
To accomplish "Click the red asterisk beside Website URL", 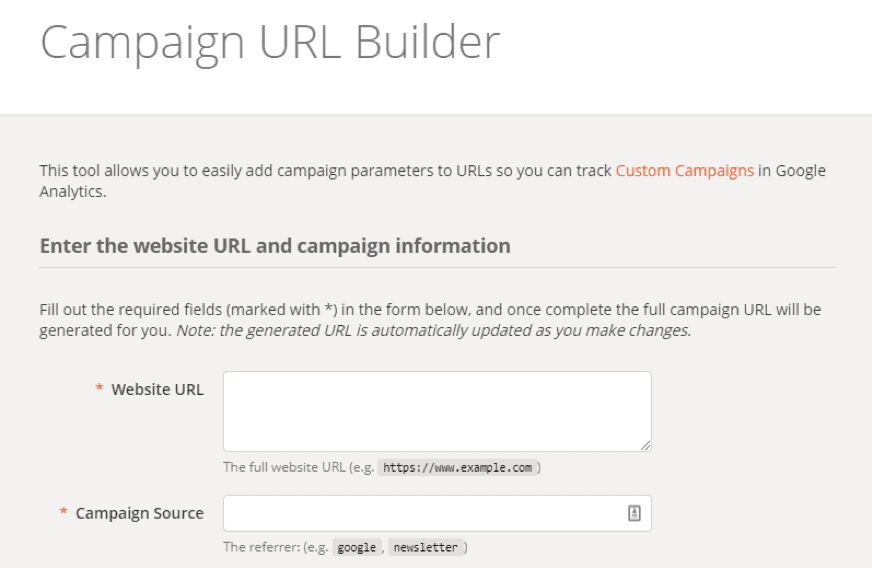I will (x=99, y=390).
